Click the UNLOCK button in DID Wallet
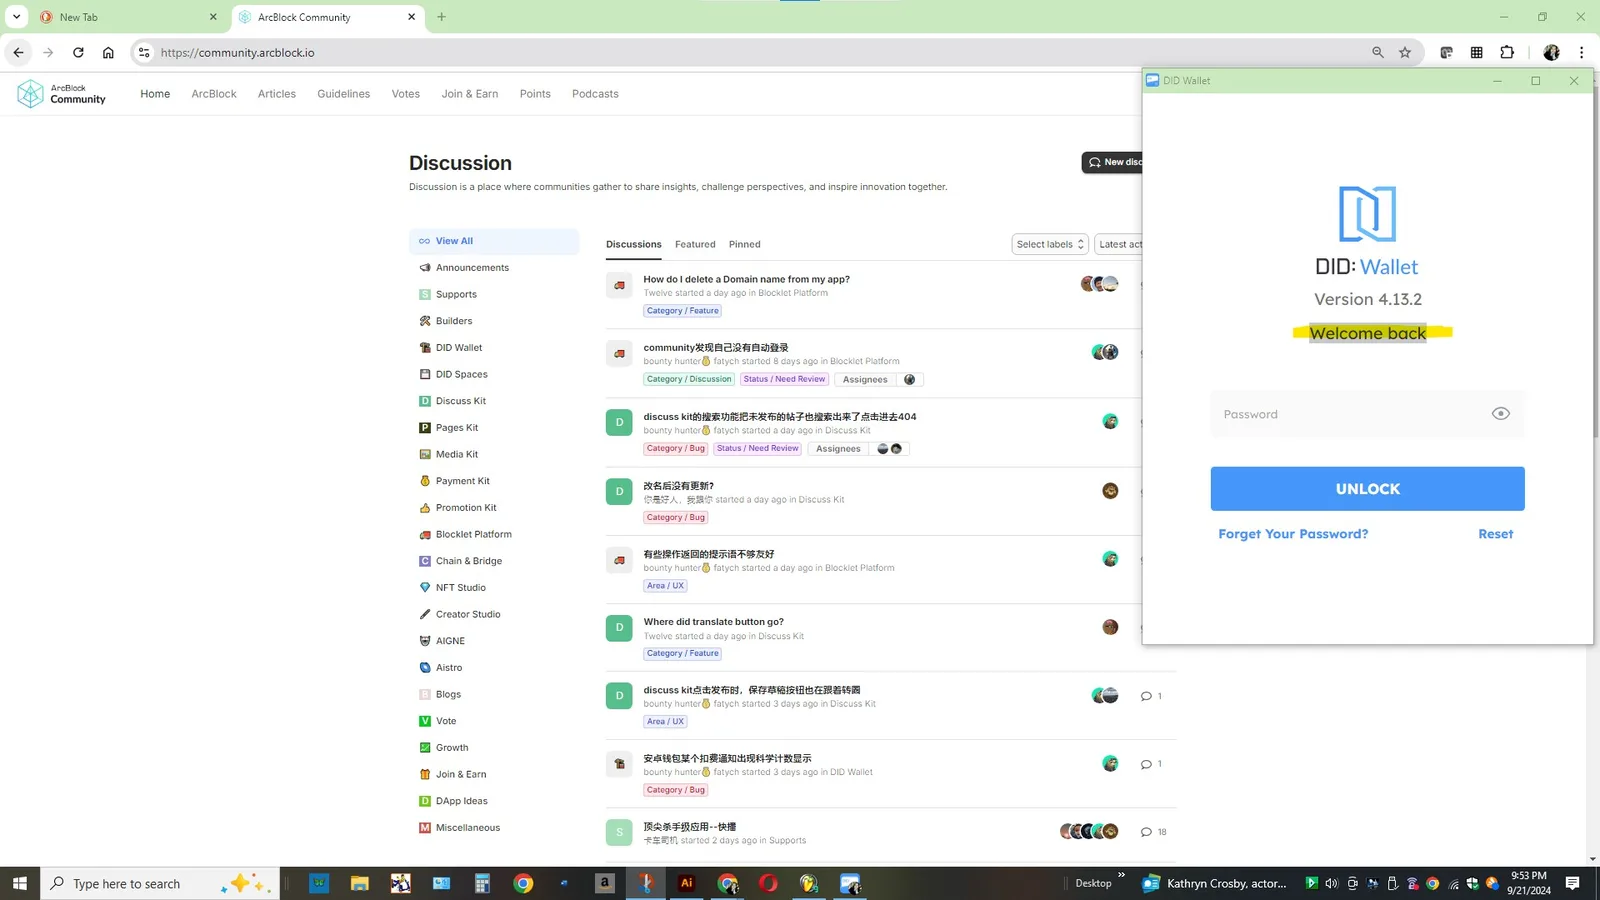This screenshot has height=900, width=1600. pos(1367,489)
